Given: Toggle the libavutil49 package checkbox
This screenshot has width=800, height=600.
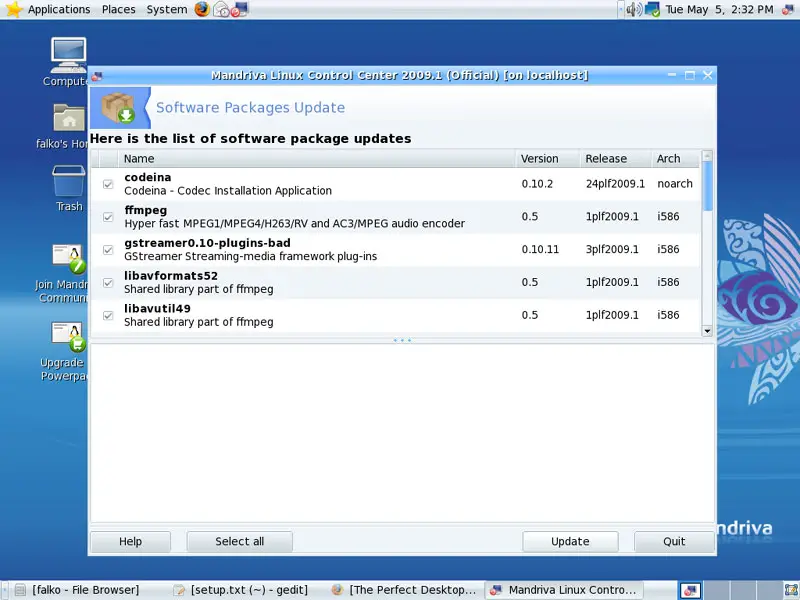Looking at the screenshot, I should [x=108, y=315].
